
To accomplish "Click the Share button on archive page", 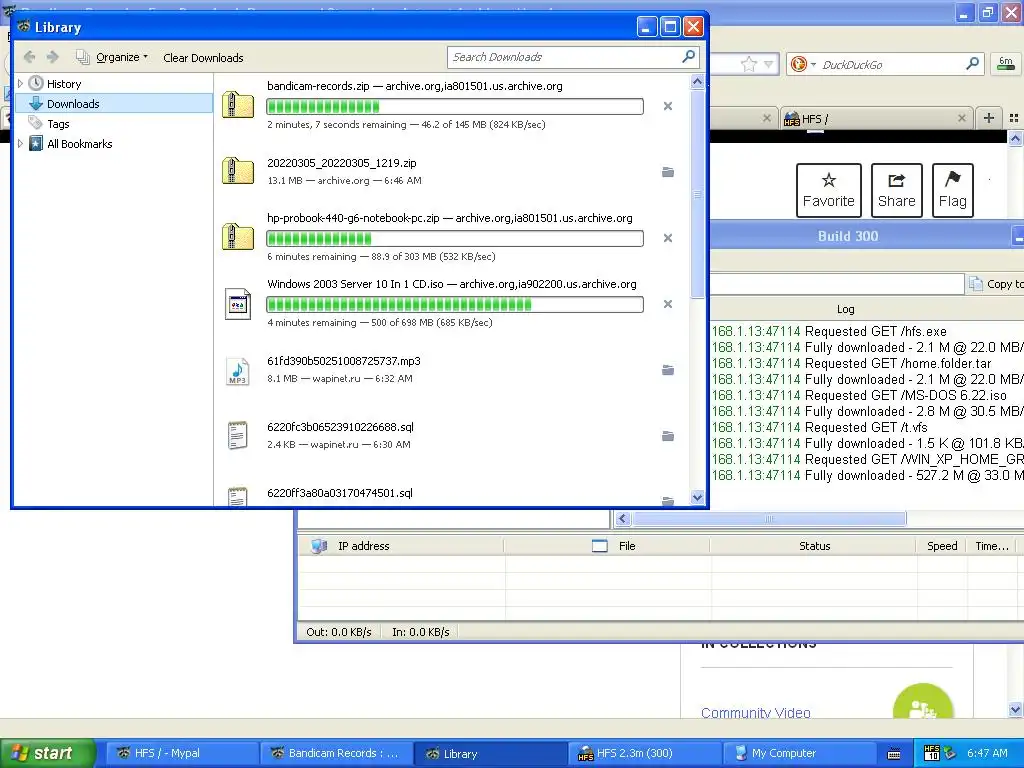I will 897,190.
